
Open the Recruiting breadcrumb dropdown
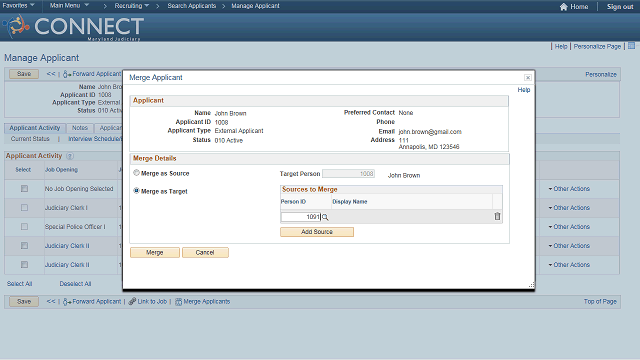131,6
